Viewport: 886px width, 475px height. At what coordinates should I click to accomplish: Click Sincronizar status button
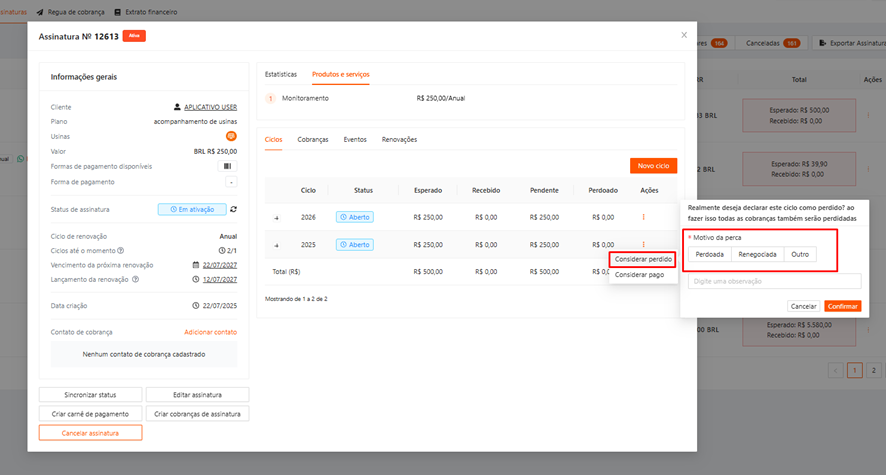click(x=90, y=395)
